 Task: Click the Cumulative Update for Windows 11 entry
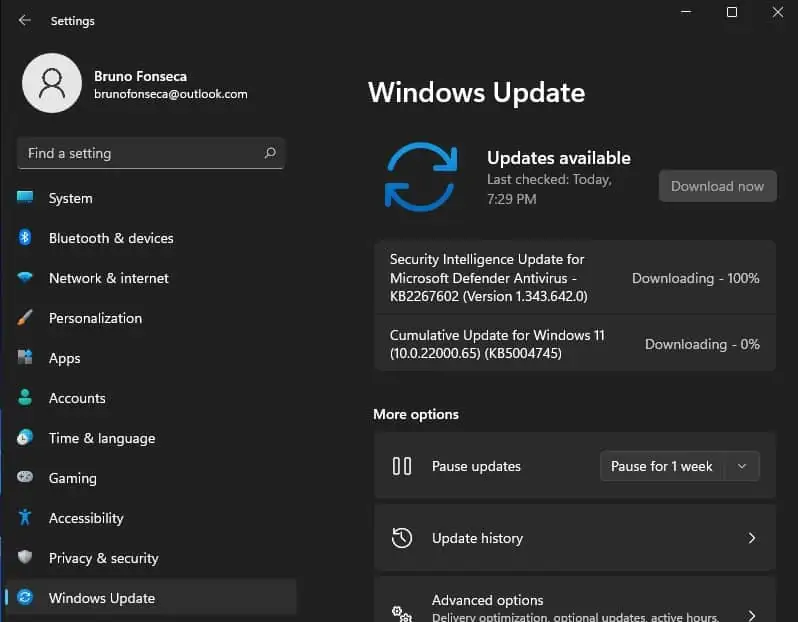point(575,344)
